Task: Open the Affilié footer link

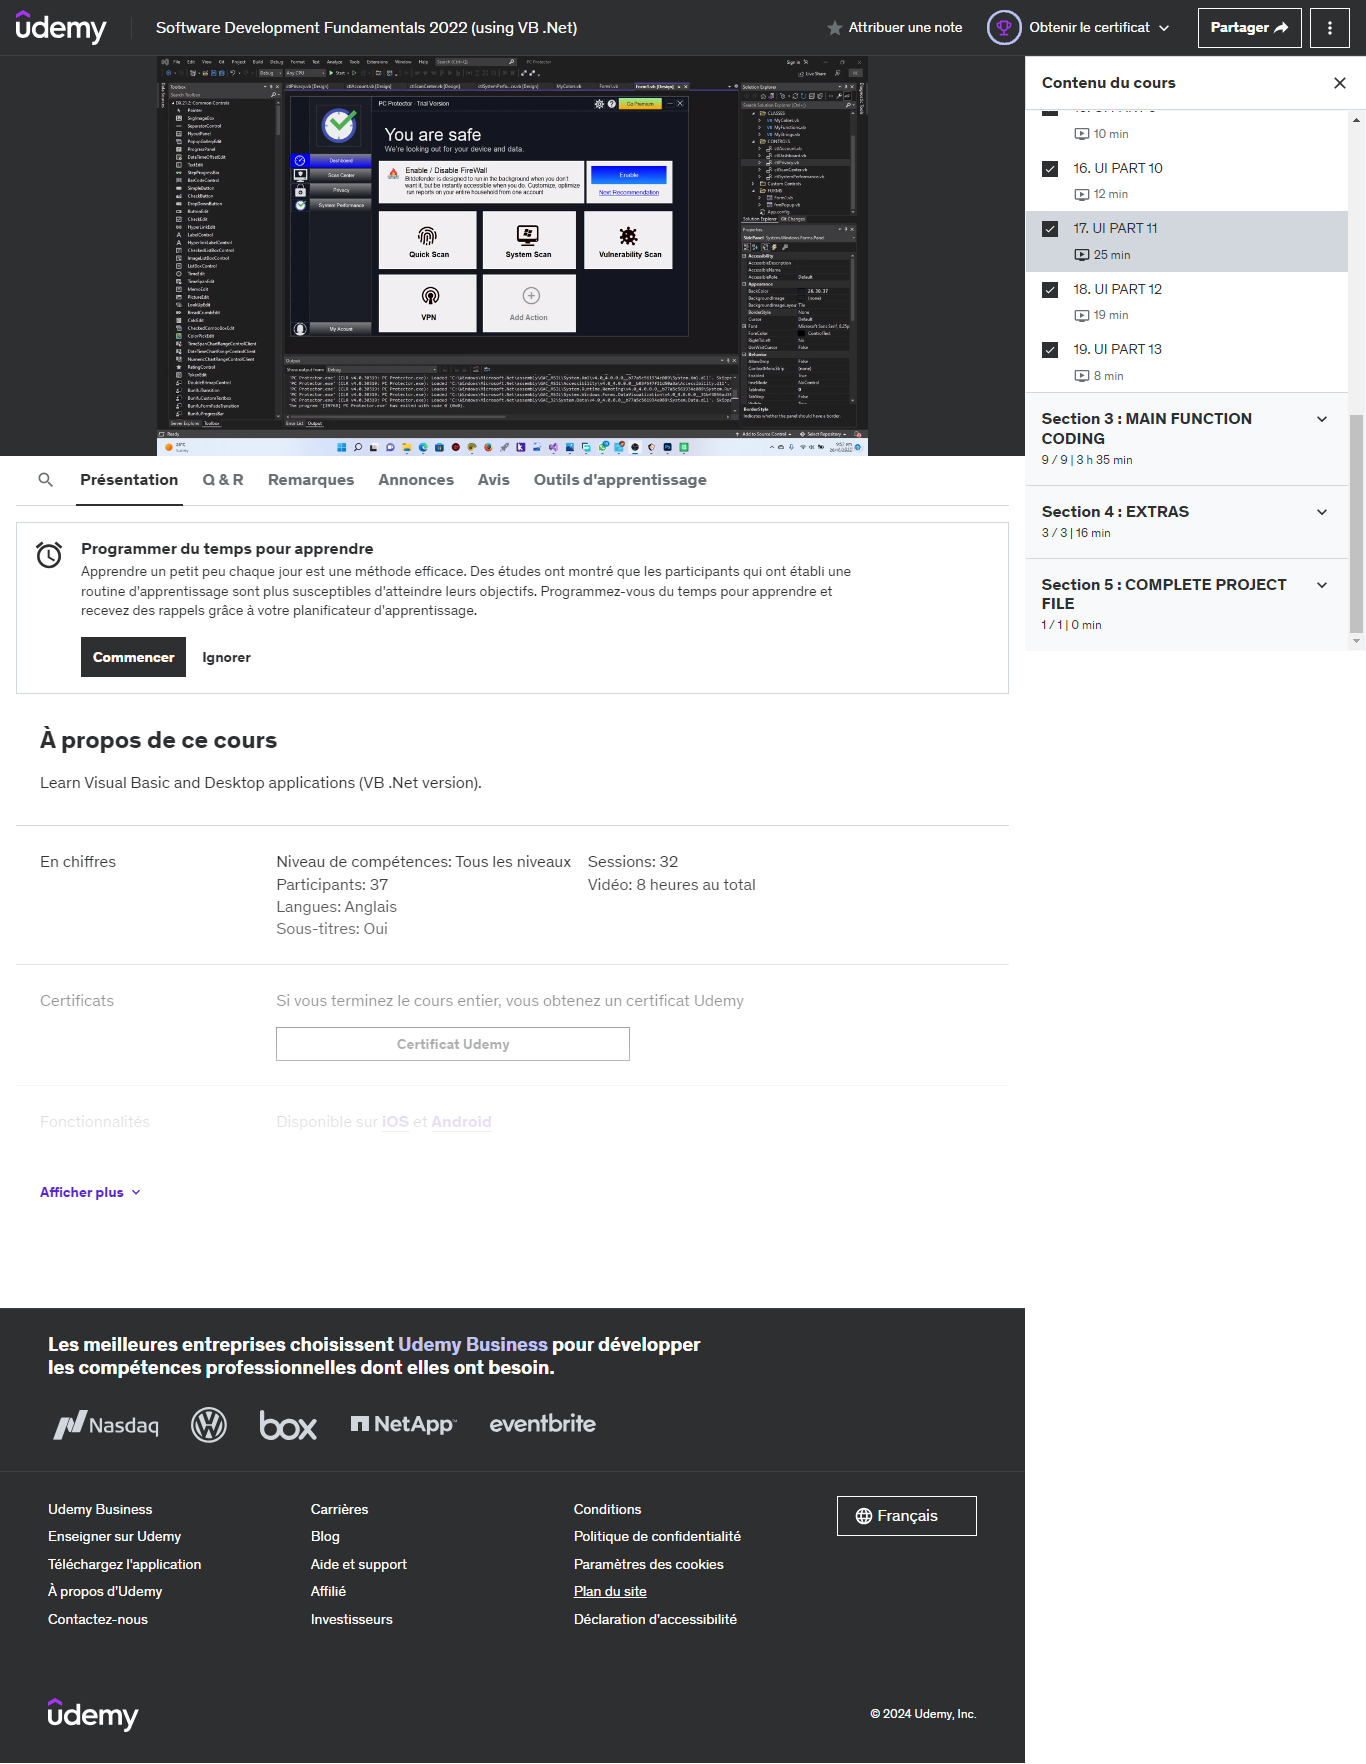Action: (x=328, y=1591)
